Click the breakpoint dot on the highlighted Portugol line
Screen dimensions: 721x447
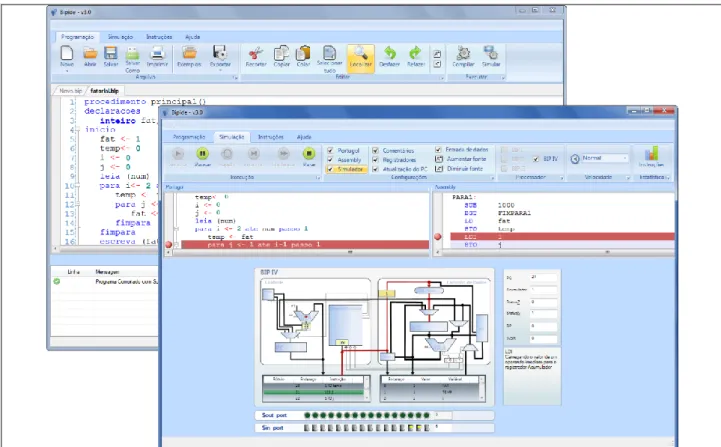[x=168, y=245]
